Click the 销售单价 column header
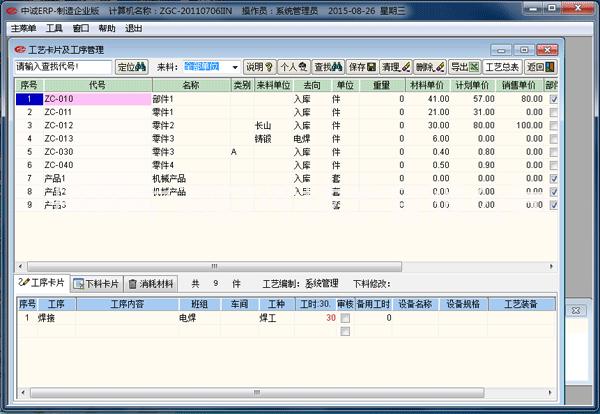 point(519,85)
